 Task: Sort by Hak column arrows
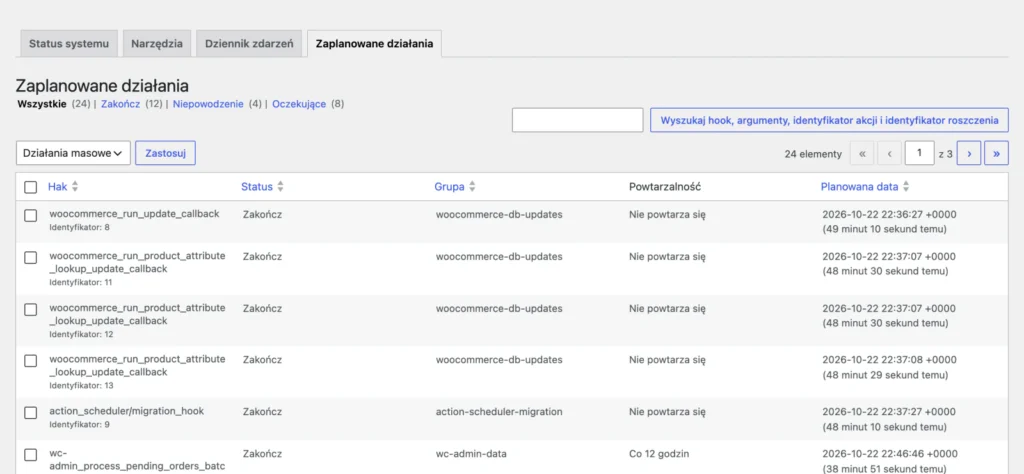(x=74, y=187)
